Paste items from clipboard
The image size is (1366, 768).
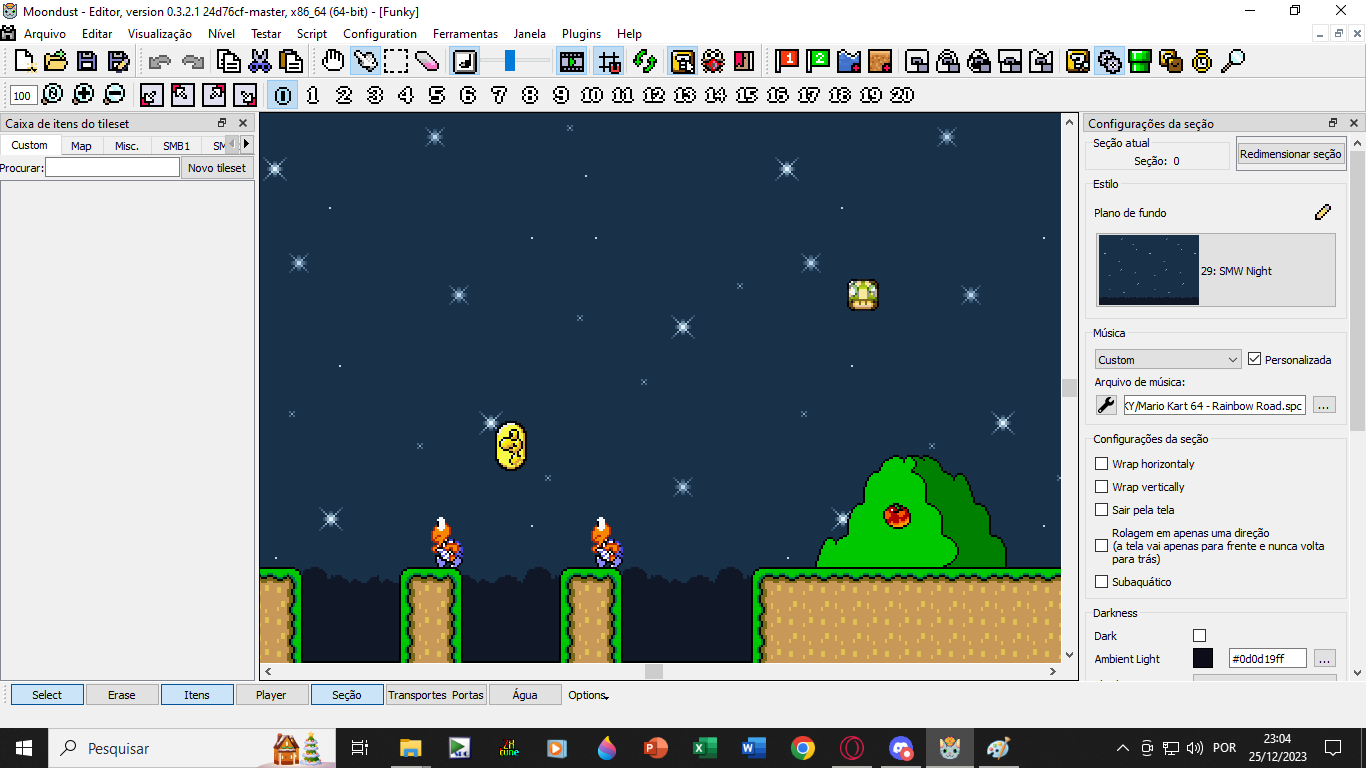coord(291,61)
